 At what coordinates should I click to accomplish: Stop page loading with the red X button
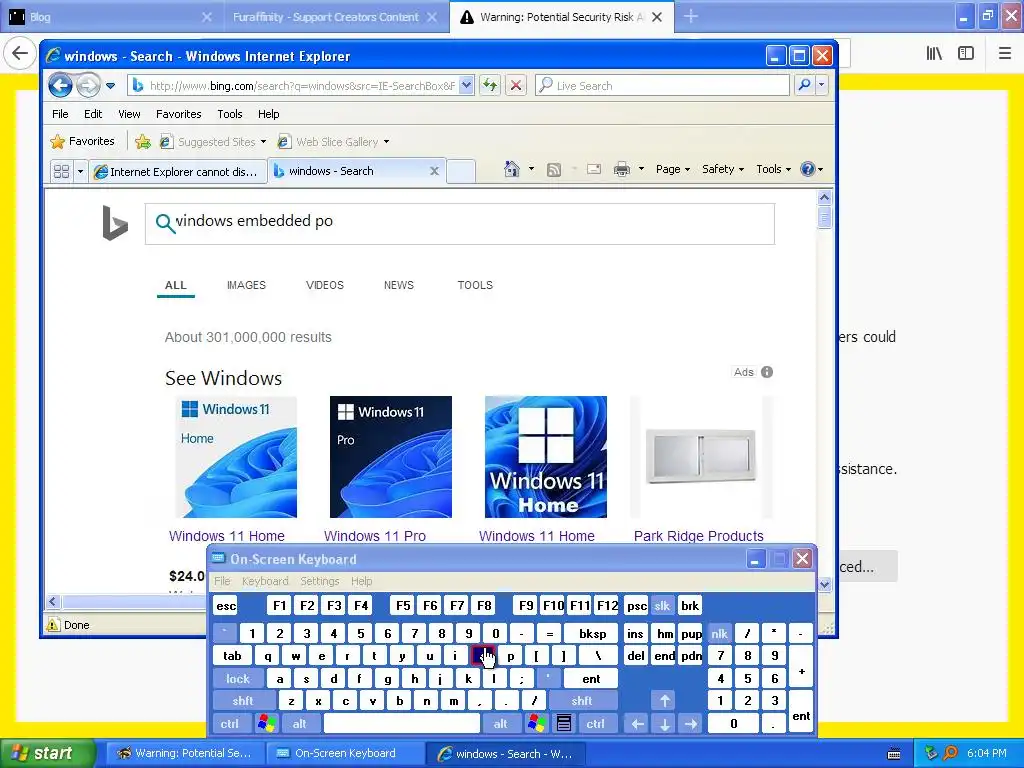coord(516,86)
